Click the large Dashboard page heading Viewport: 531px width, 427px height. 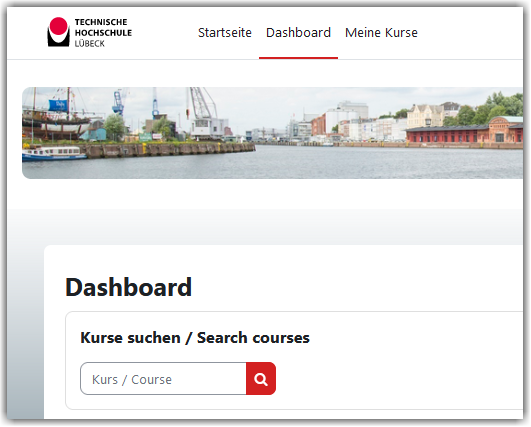[x=129, y=287]
